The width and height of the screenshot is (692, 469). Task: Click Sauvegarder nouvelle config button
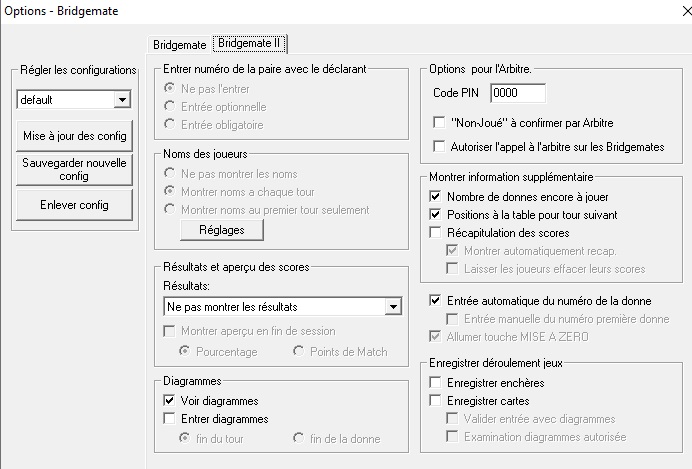coord(74,169)
